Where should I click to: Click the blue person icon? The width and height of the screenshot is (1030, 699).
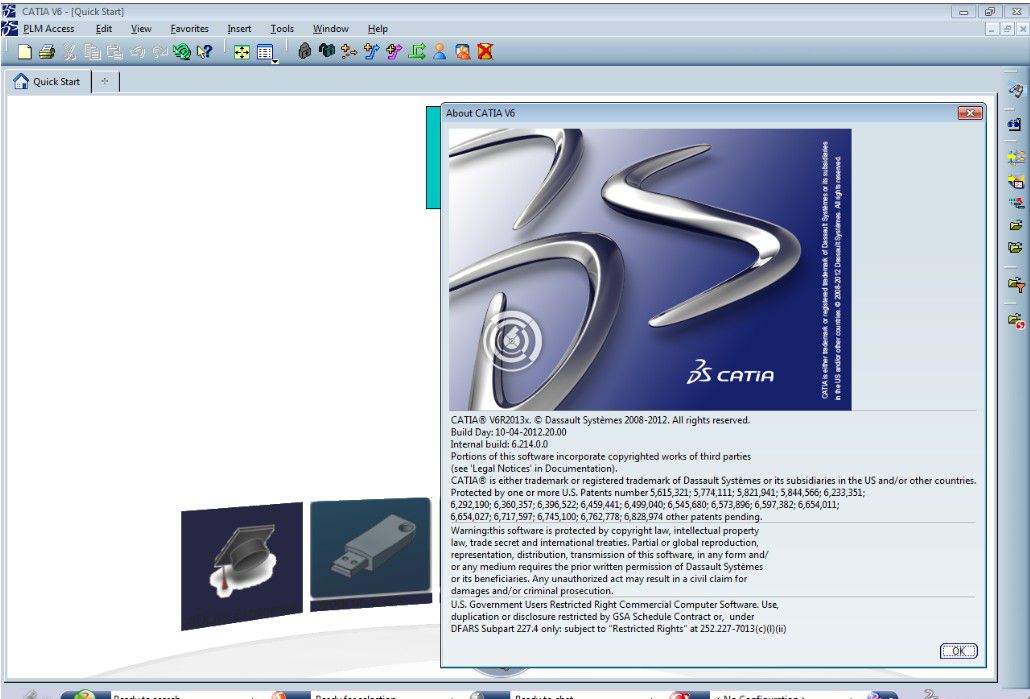pos(439,52)
